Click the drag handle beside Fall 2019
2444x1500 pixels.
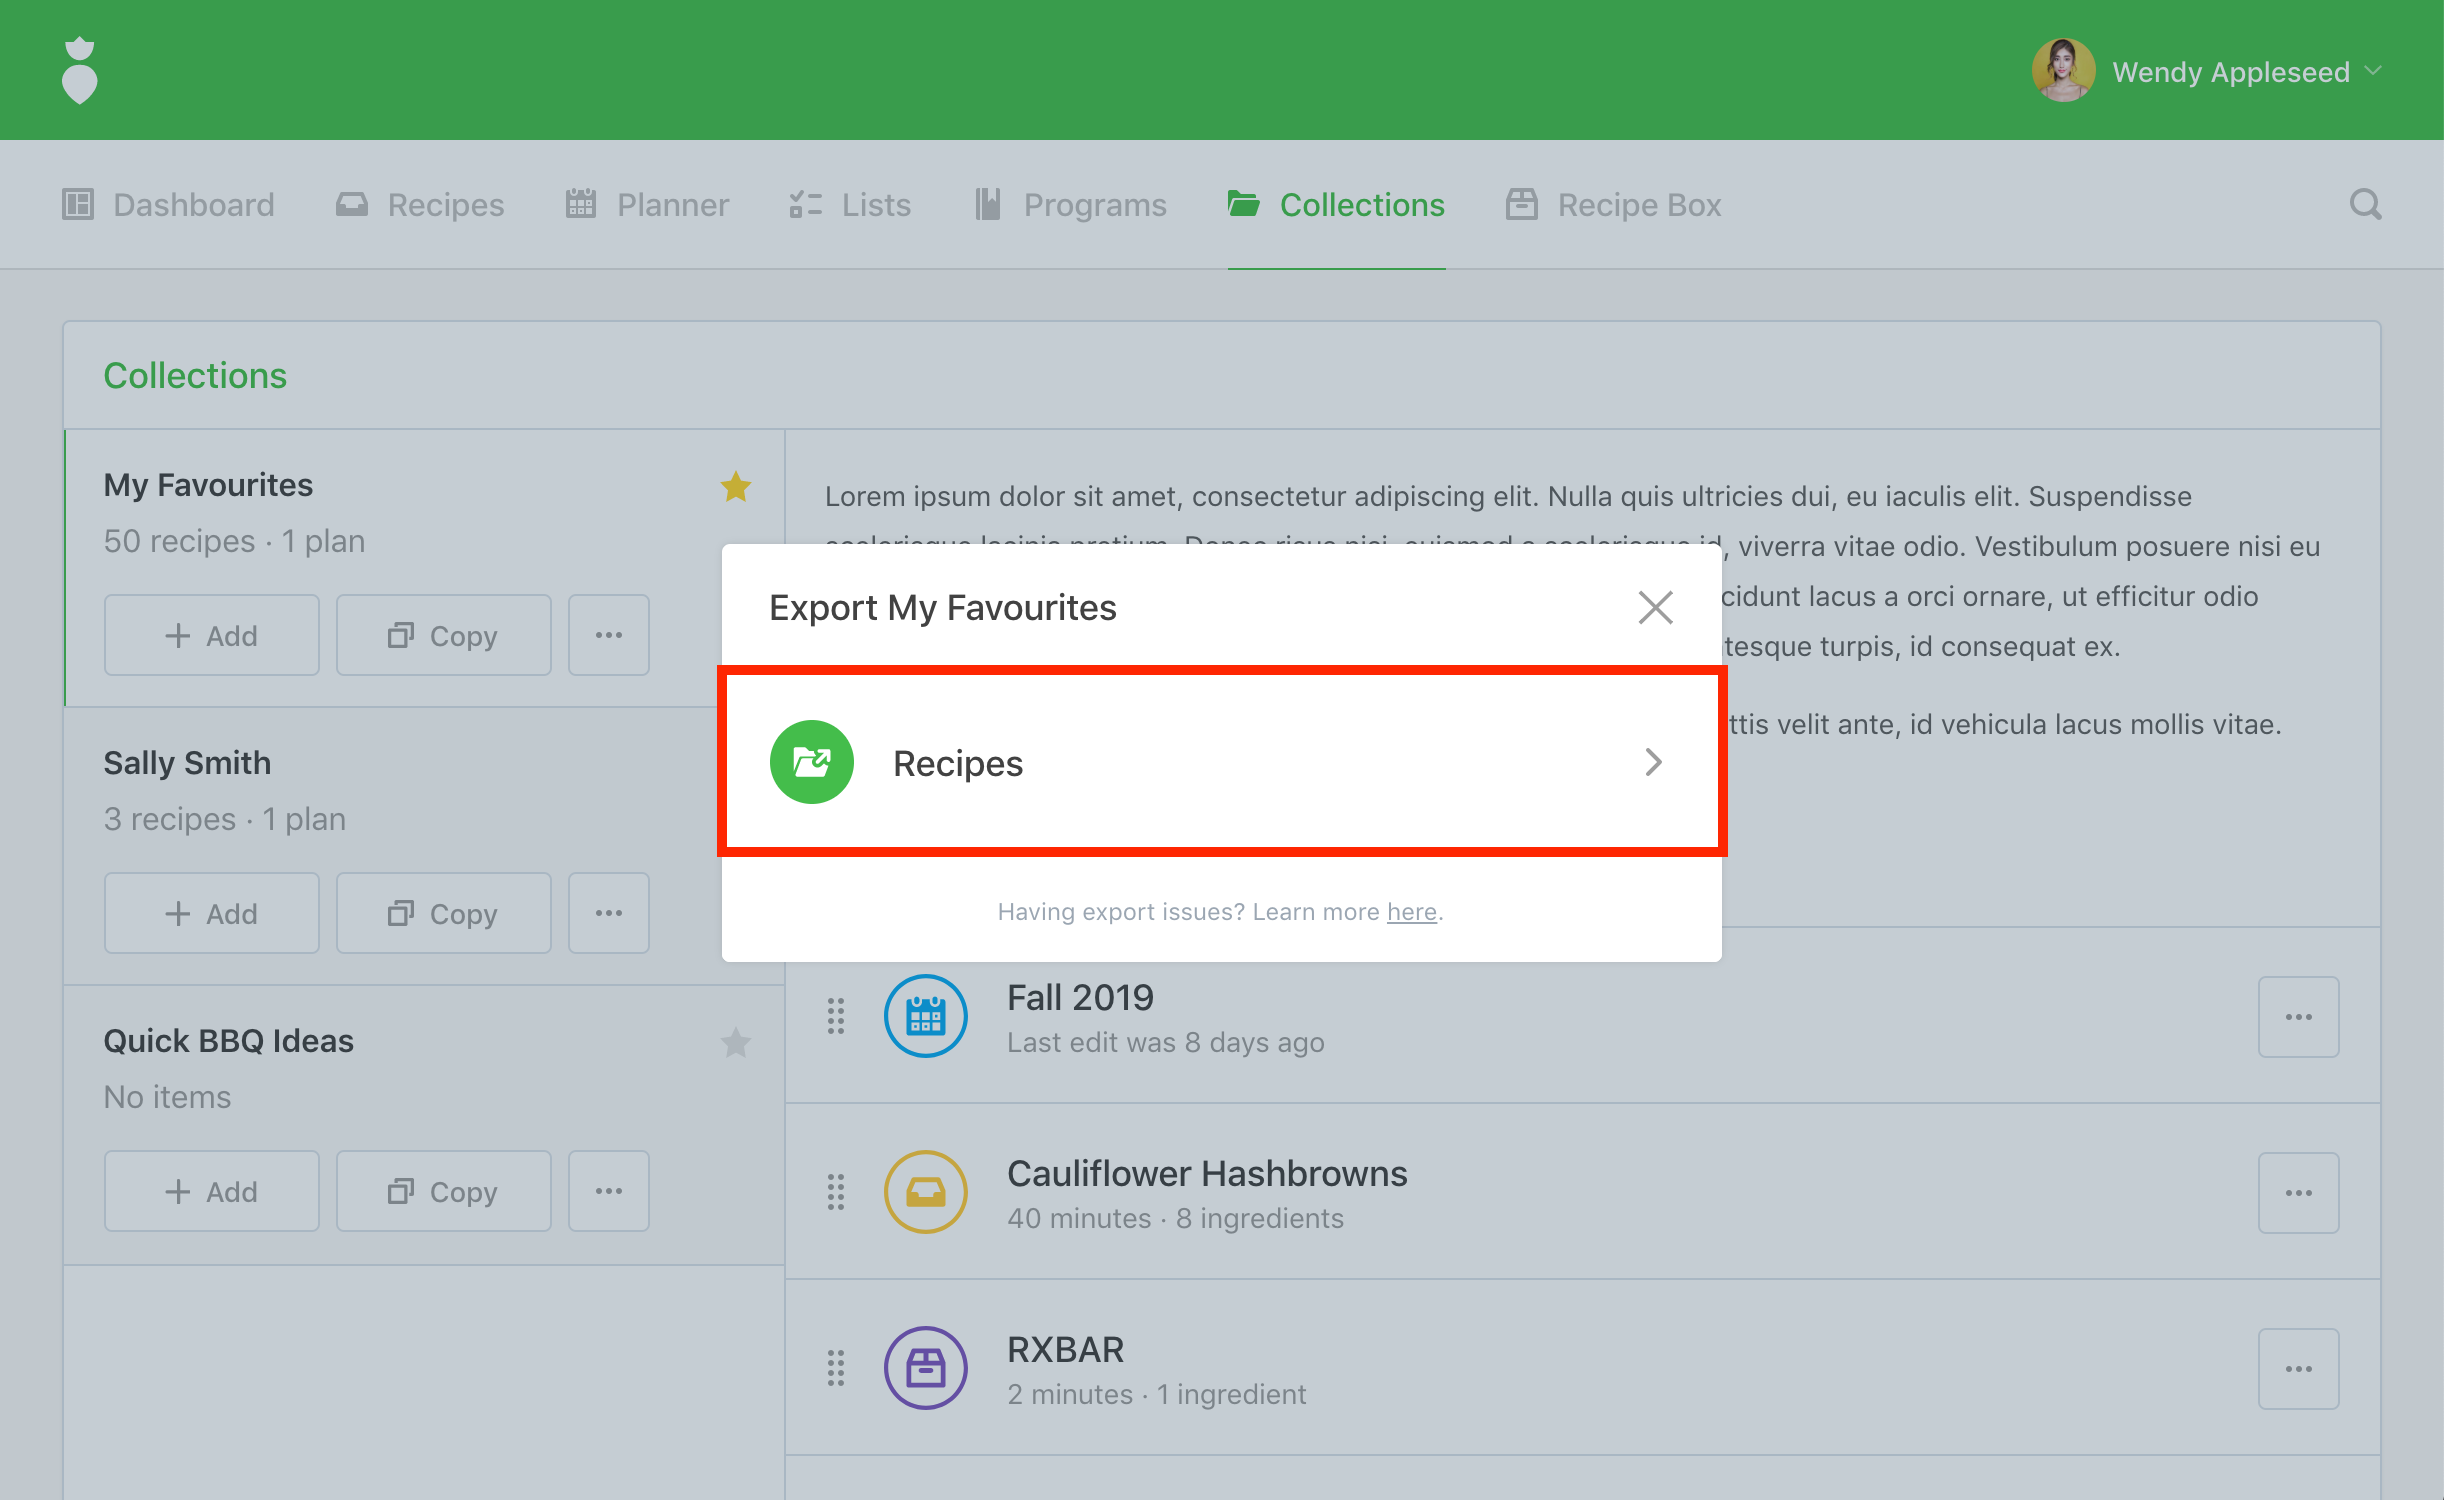[x=836, y=1016]
